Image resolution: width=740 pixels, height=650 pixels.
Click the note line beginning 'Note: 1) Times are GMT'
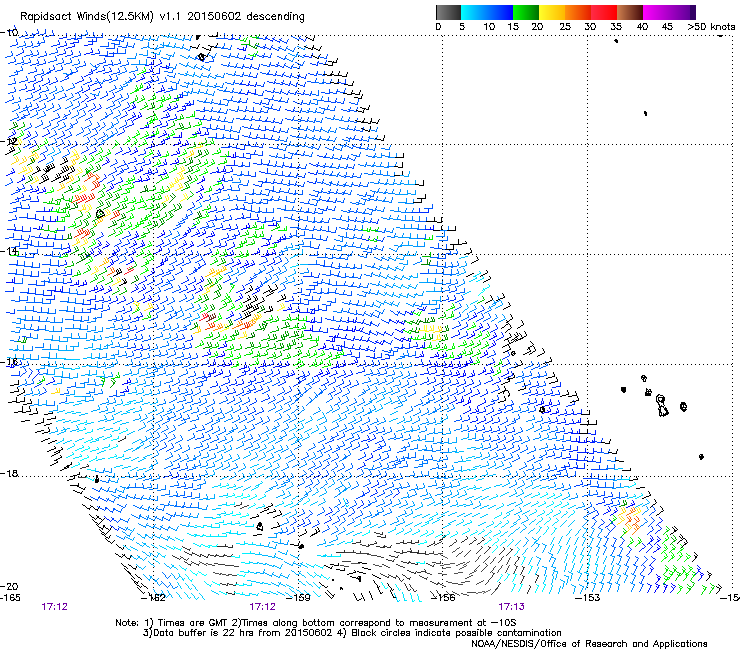315,623
